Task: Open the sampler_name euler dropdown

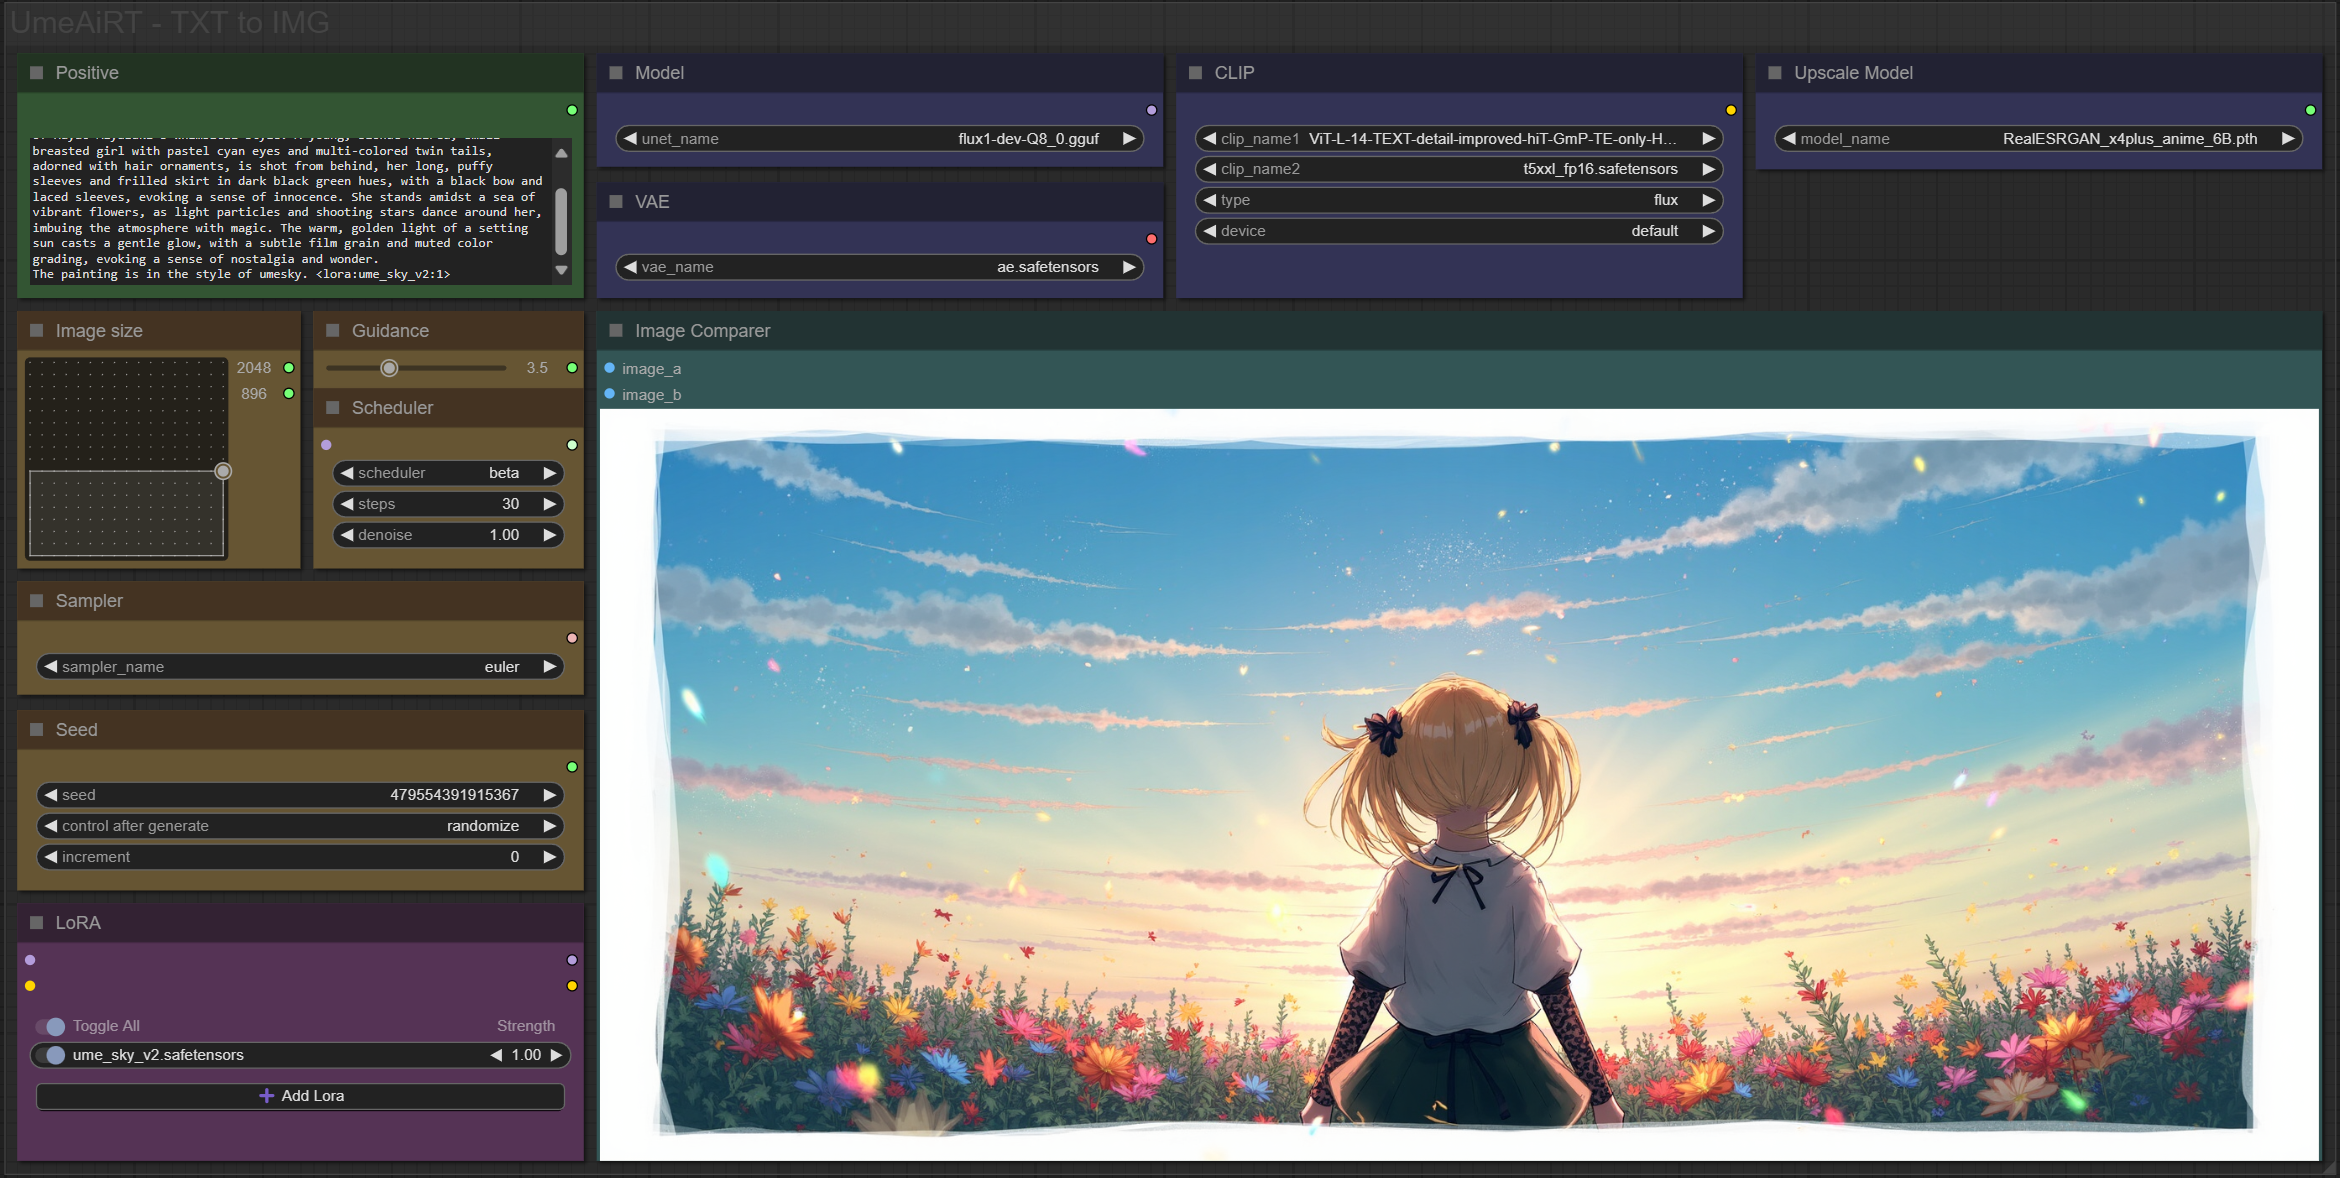Action: click(300, 667)
